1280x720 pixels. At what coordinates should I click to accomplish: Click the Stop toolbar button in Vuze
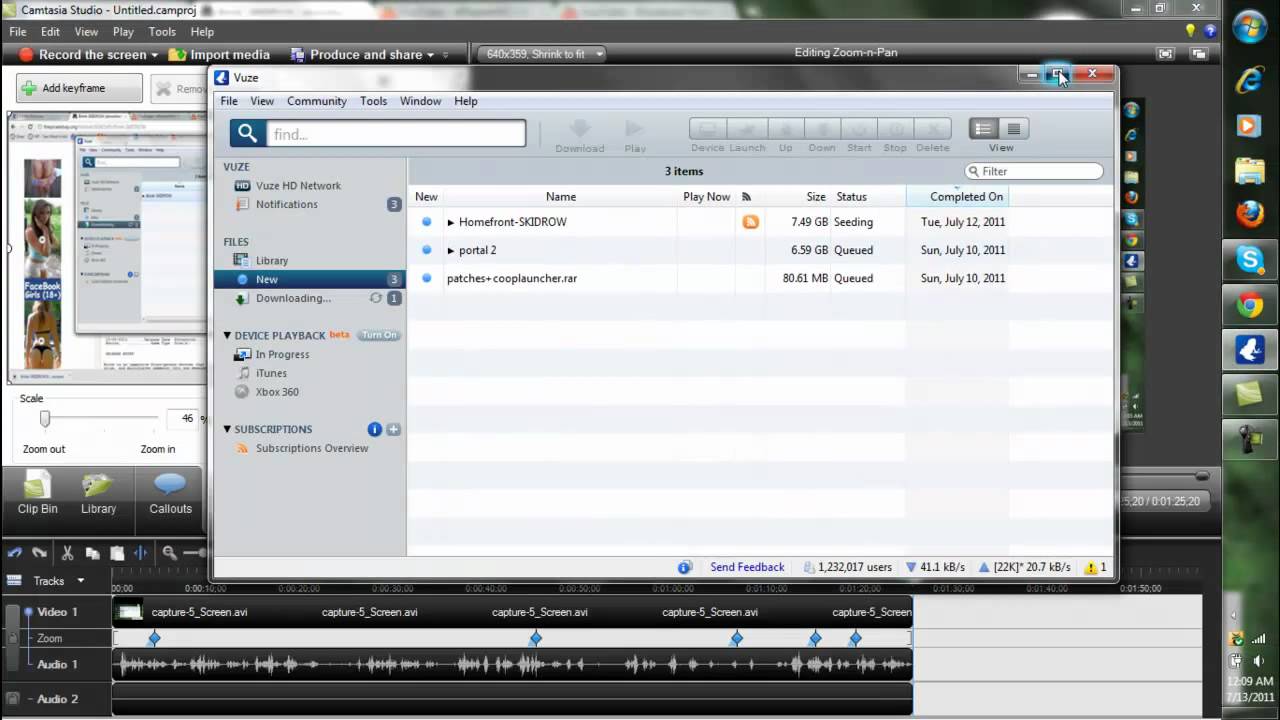[x=896, y=129]
